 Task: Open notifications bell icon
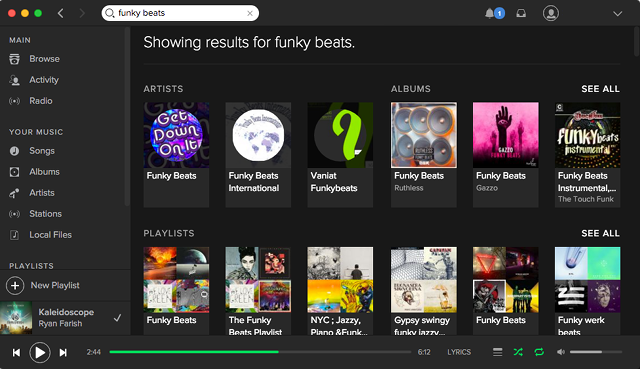tap(489, 13)
